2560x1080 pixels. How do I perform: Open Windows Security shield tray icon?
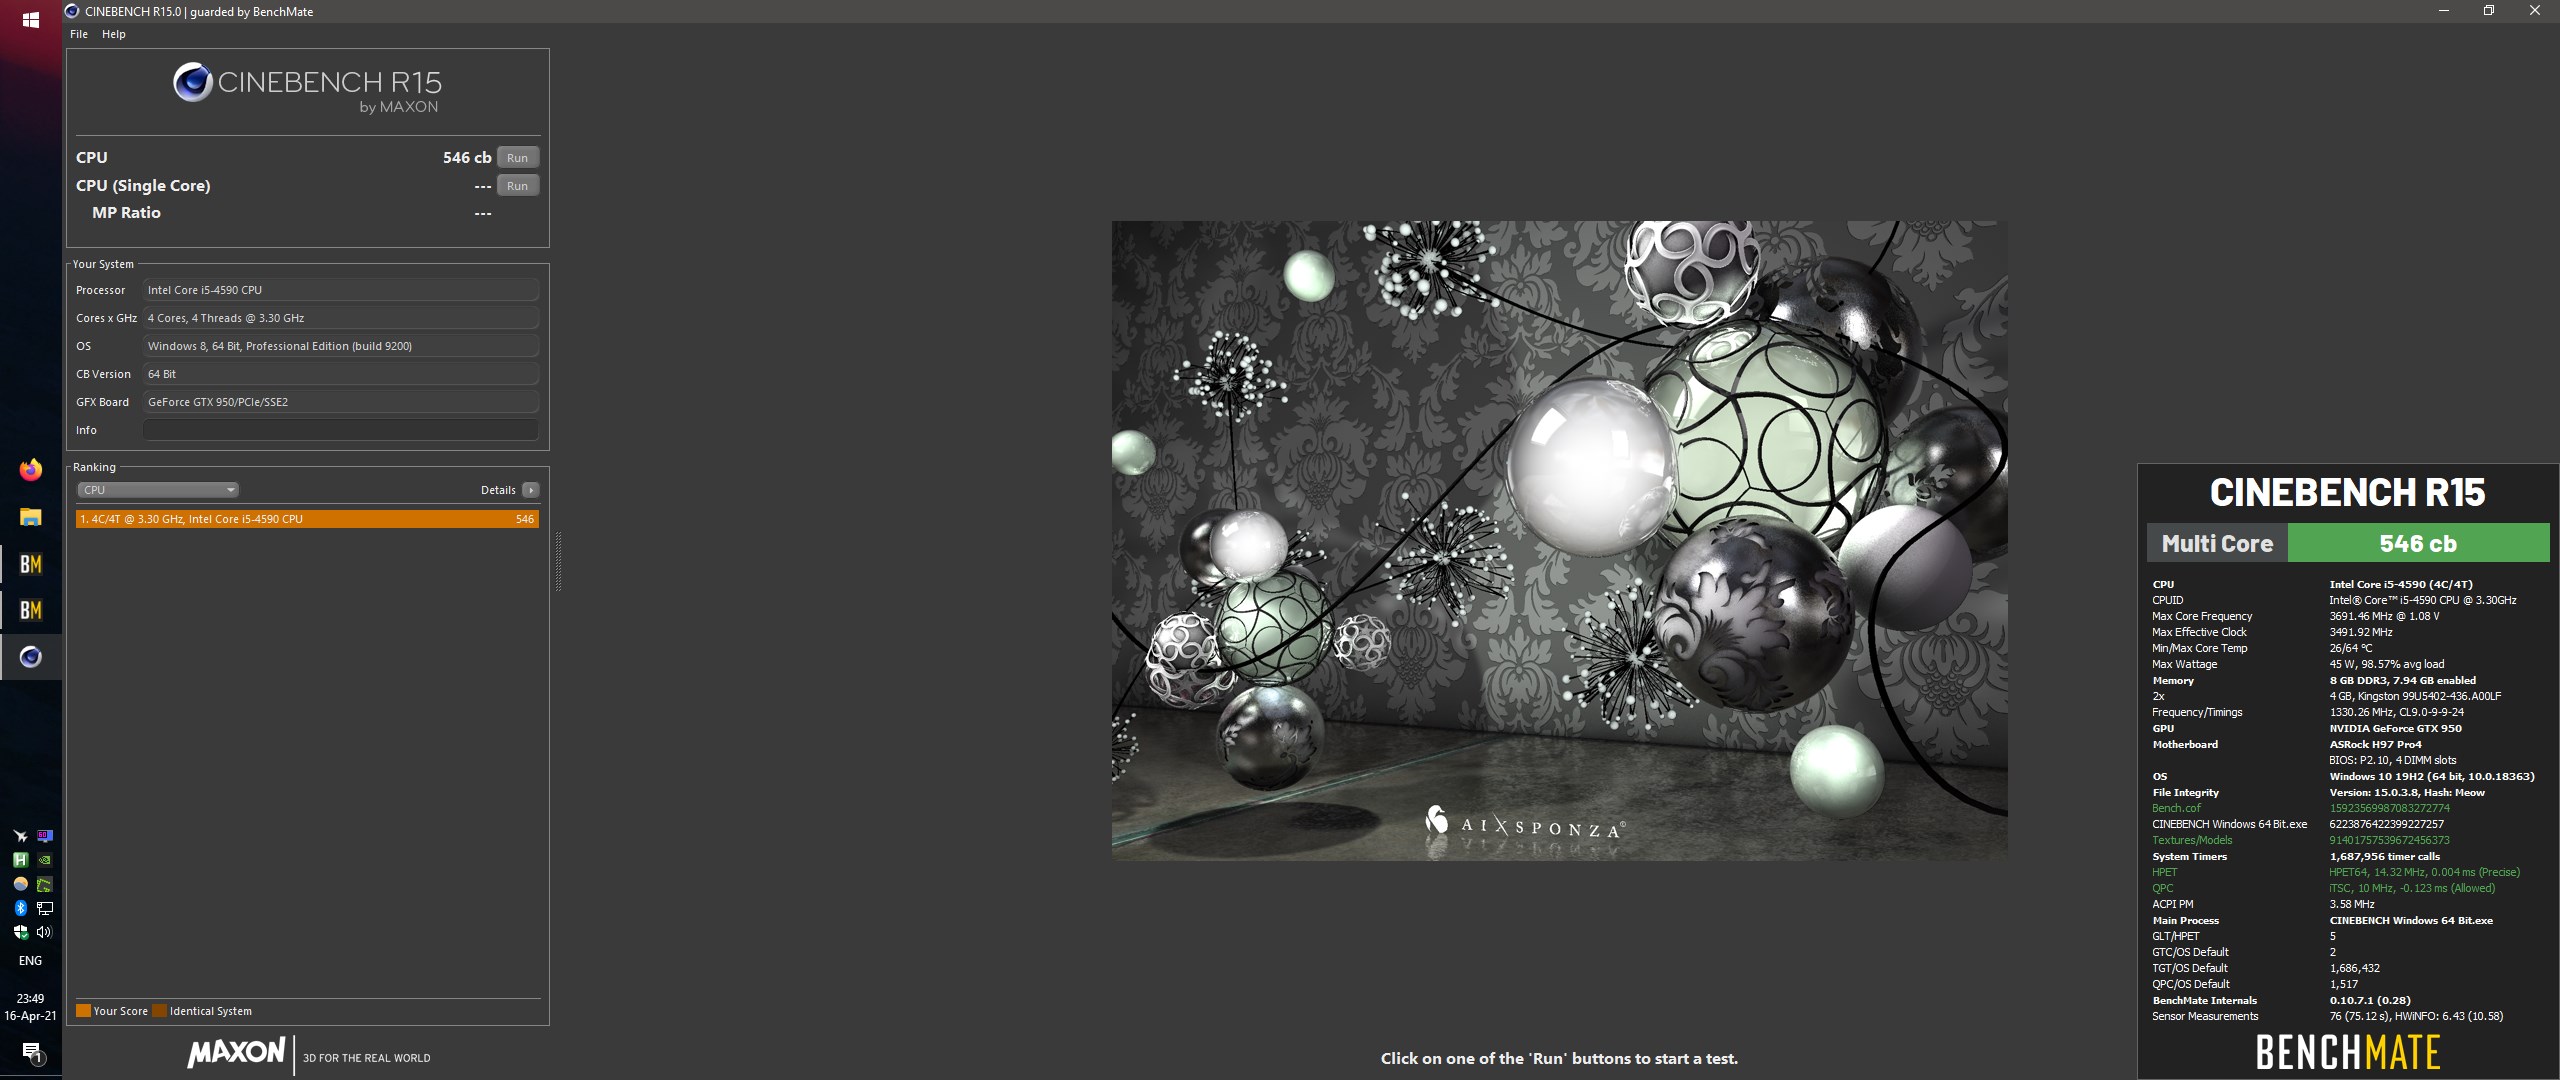click(x=20, y=932)
